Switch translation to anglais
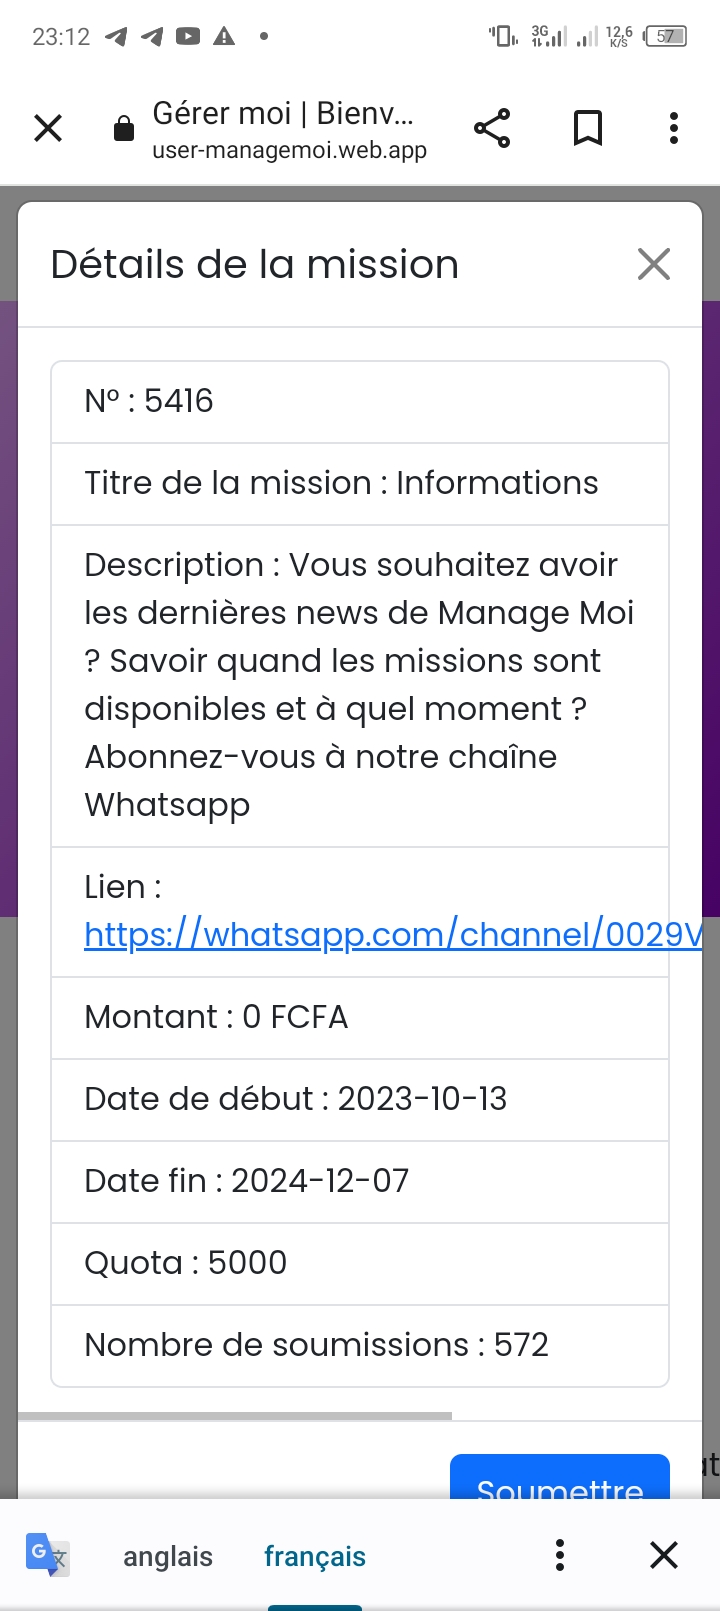Image resolution: width=720 pixels, height=1611 pixels. 168,1556
